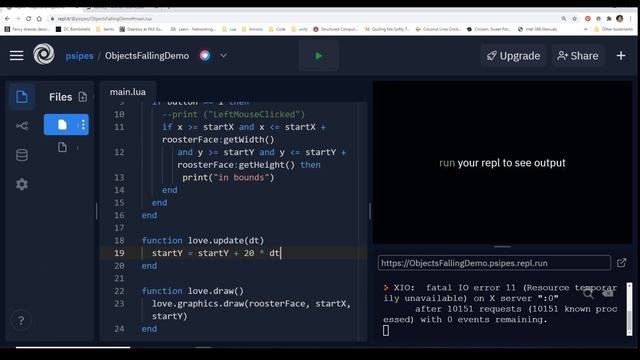Click the Add file icon beside Files
Image resolution: width=640 pixels, height=360 pixels.
coord(82,97)
